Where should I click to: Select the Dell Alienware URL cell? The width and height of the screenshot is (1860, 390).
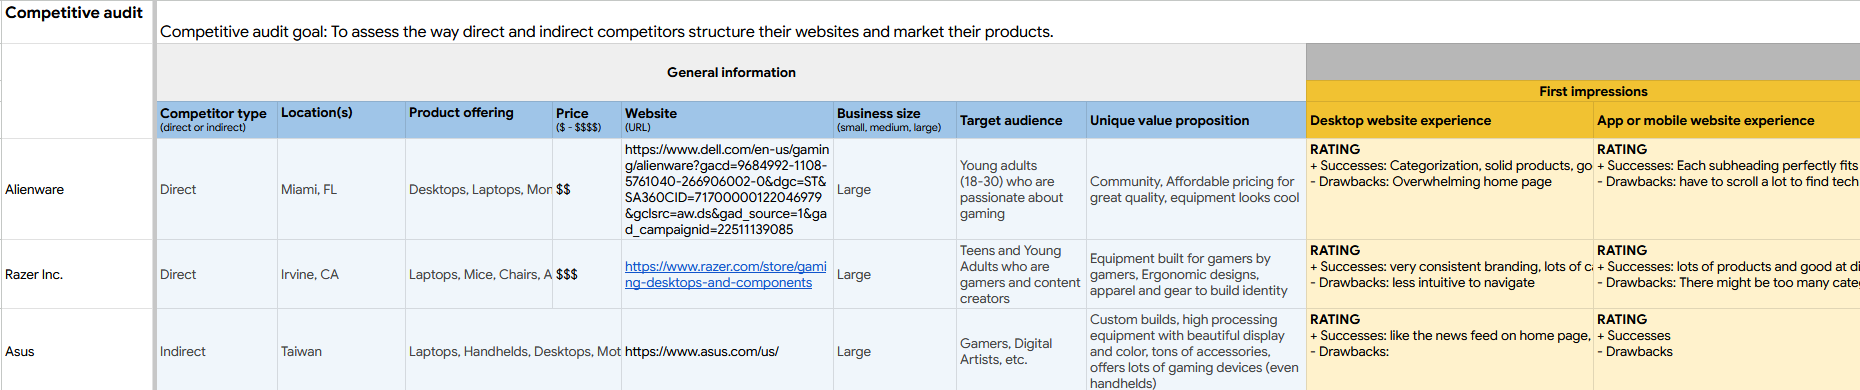(727, 189)
